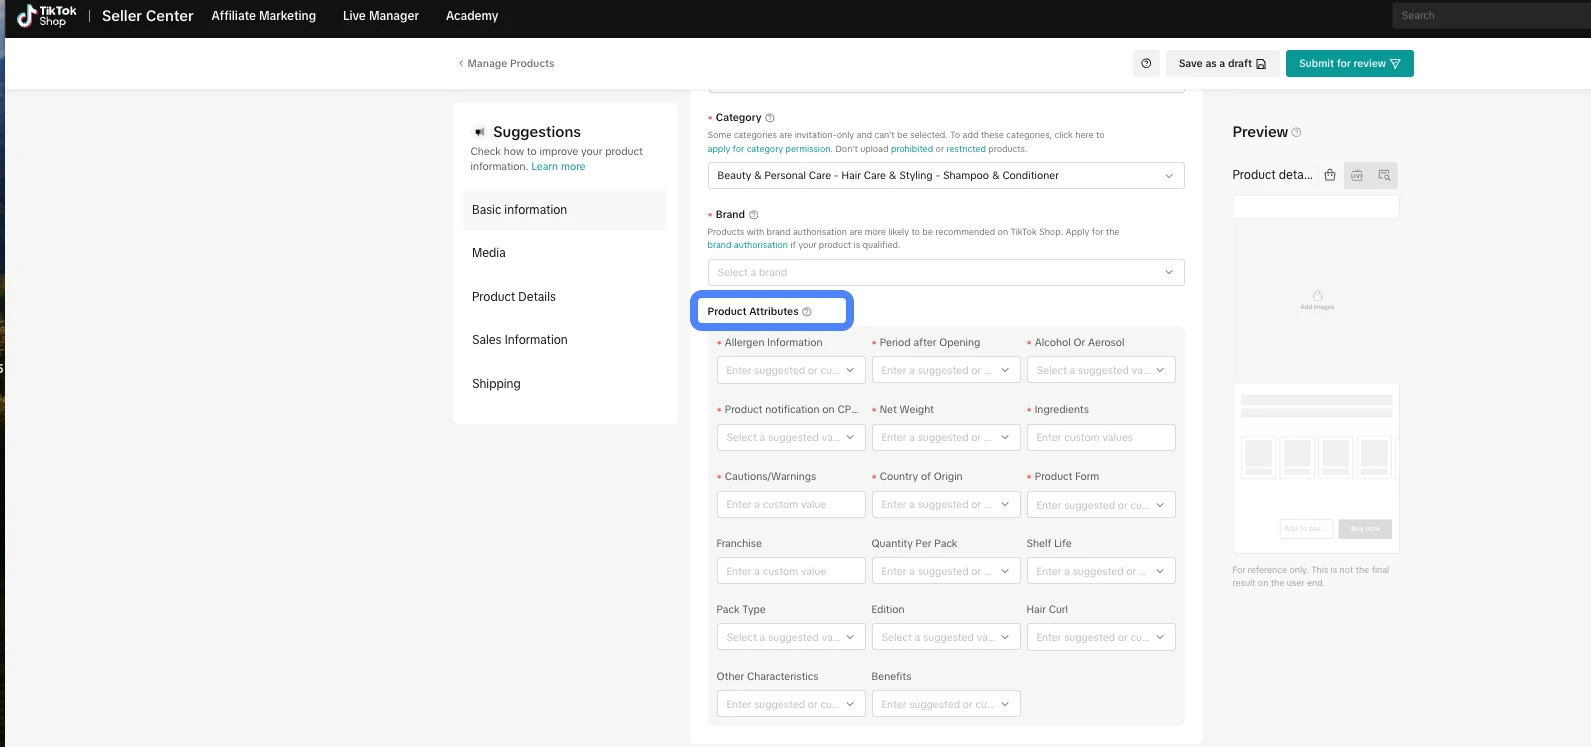
Task: Click the TikTok Shop logo
Action: [x=47, y=16]
